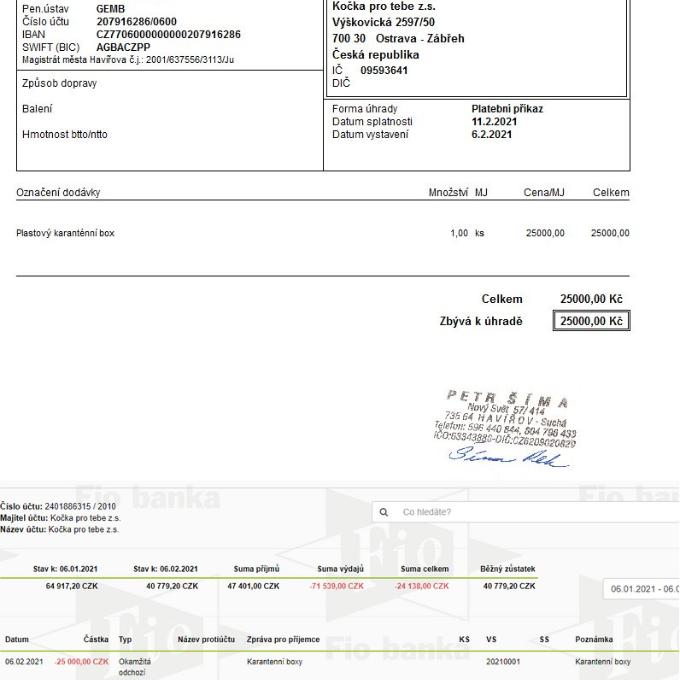Sort by the Datum column header
The height and width of the screenshot is (680, 680).
point(17,639)
